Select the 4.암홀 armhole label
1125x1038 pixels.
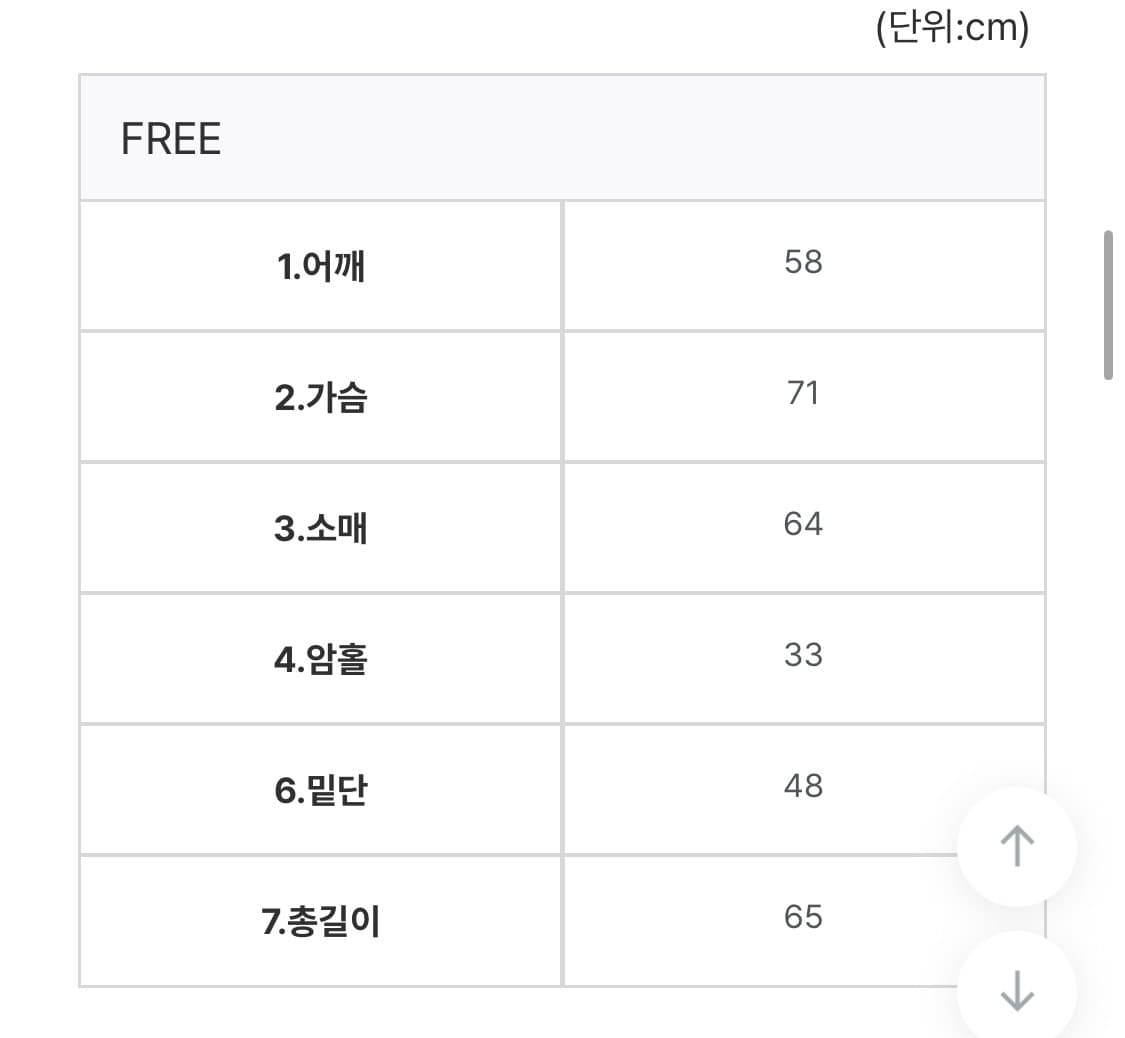(x=320, y=657)
